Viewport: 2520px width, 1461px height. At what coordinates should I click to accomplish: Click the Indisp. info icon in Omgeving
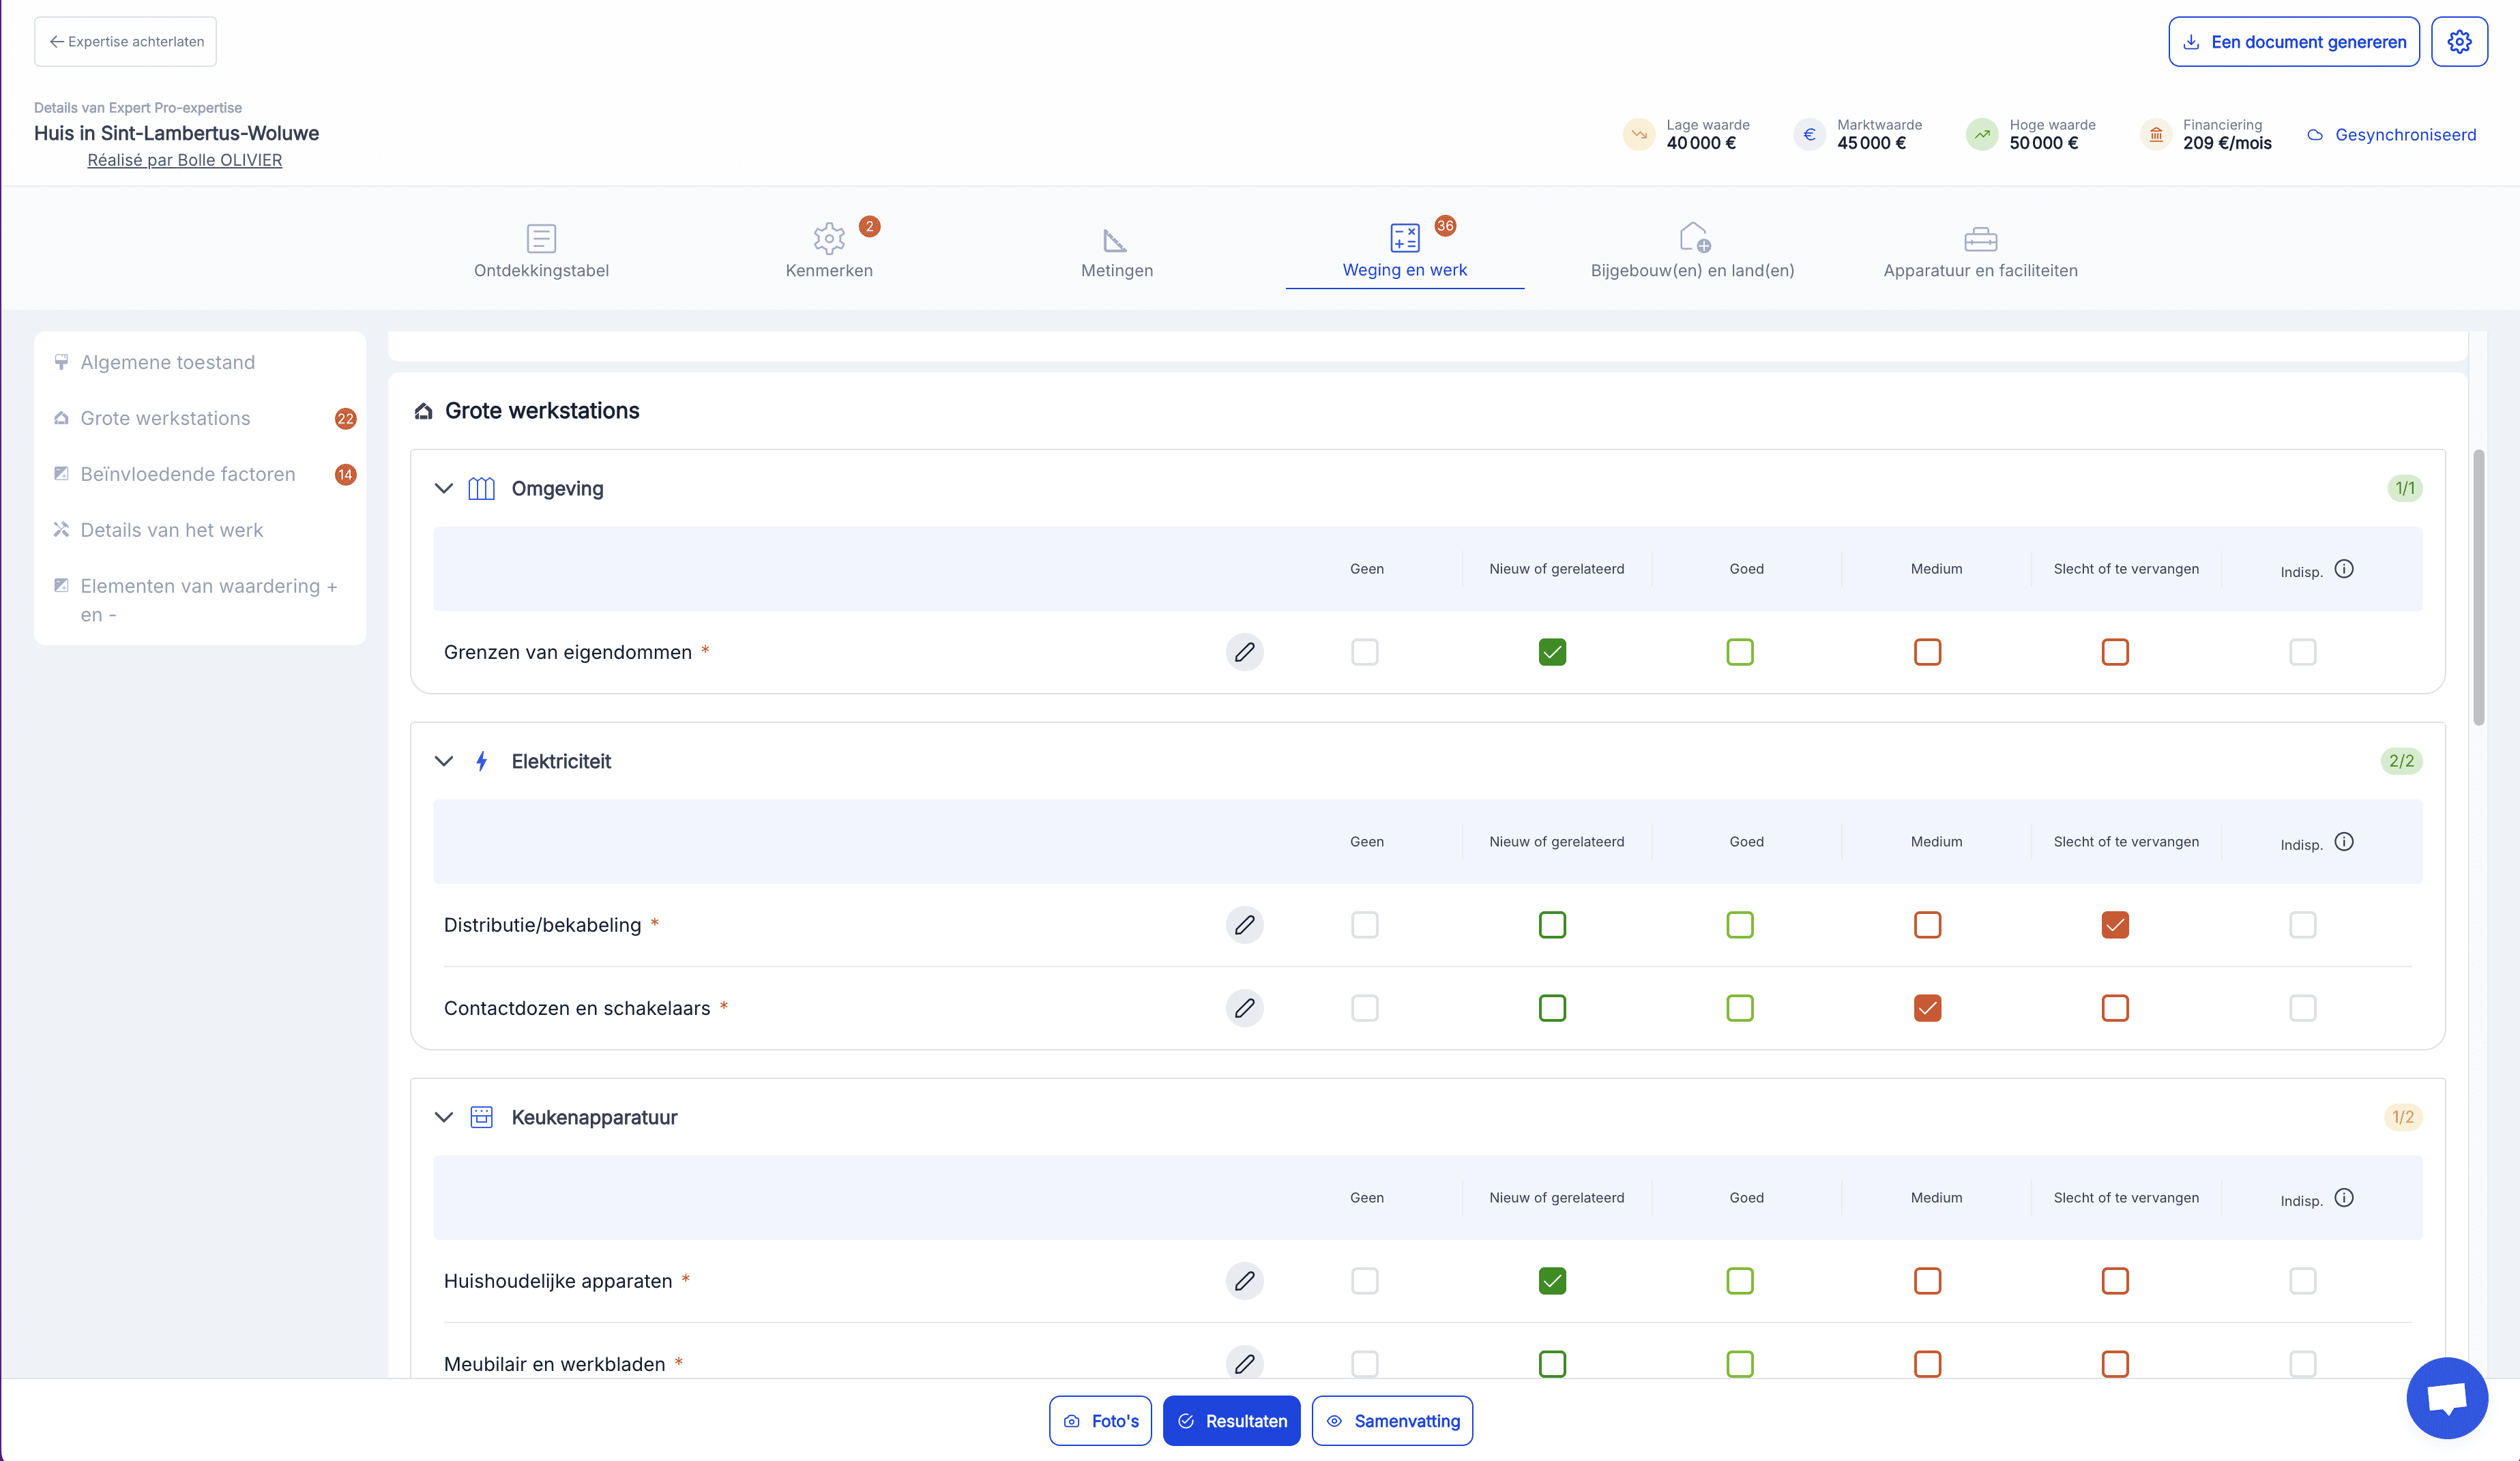pyautogui.click(x=2344, y=569)
